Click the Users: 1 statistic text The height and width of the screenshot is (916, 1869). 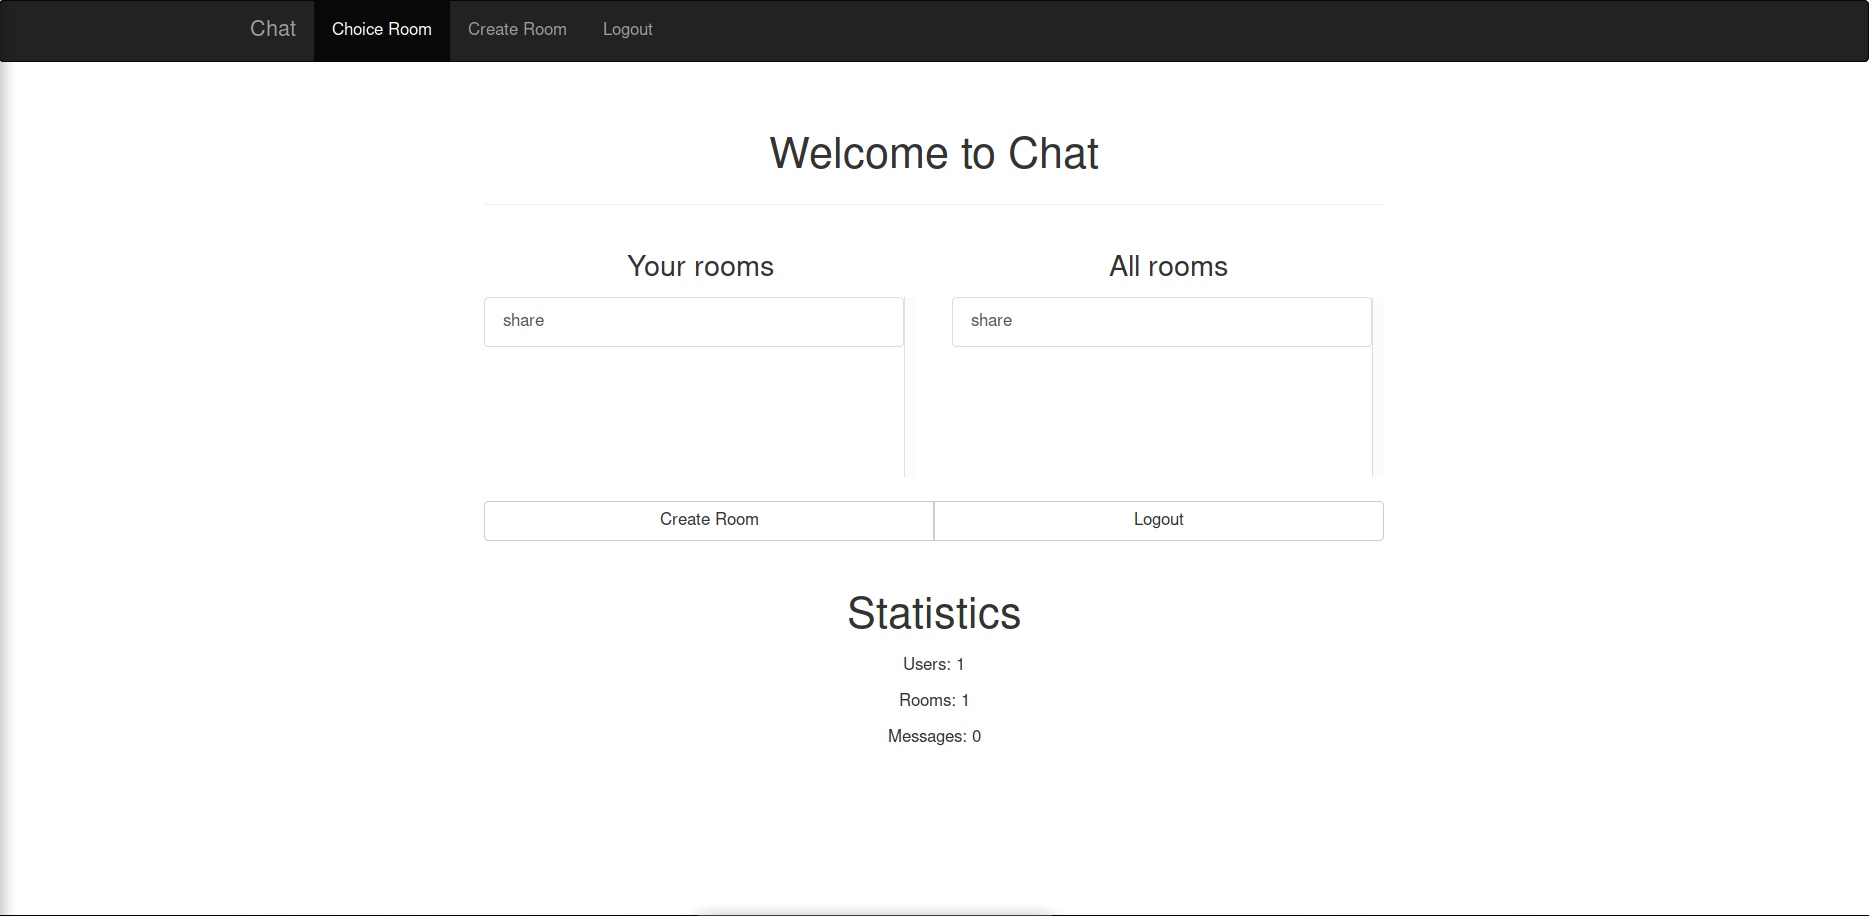933,663
